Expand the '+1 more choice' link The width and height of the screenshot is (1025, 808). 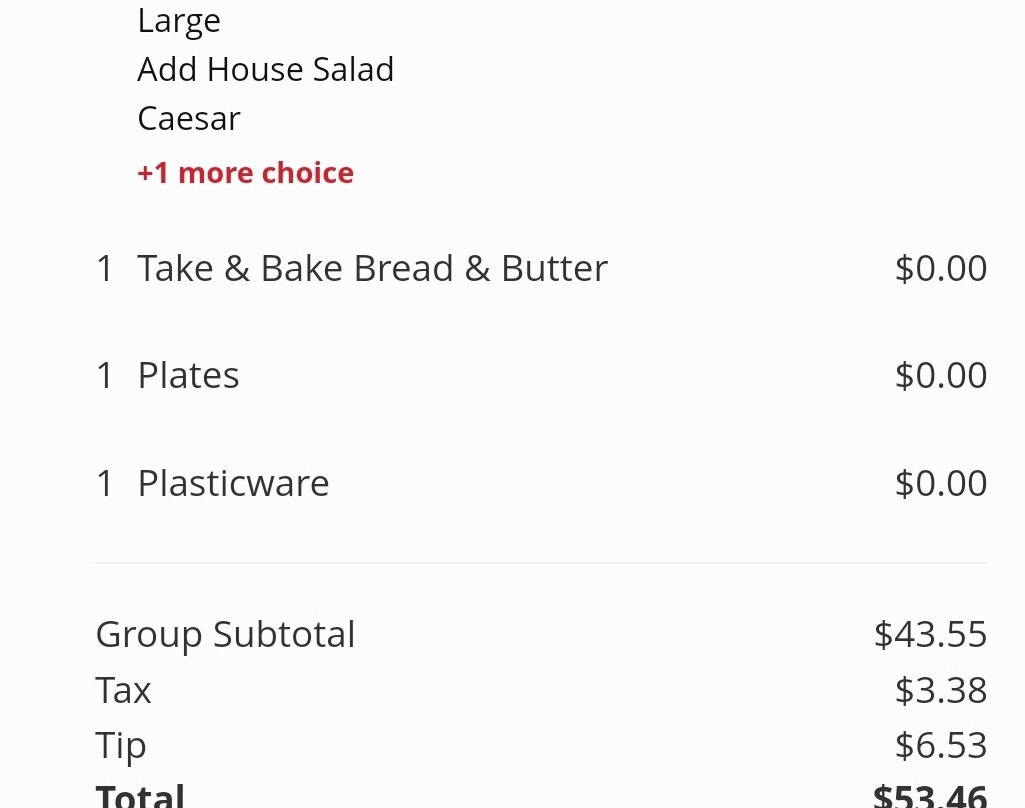pos(245,173)
